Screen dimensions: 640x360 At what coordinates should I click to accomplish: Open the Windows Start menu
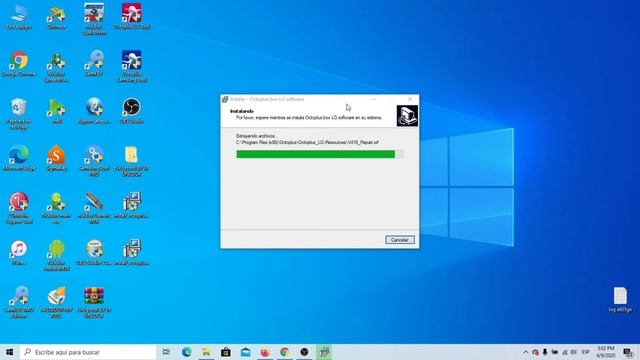[9, 352]
